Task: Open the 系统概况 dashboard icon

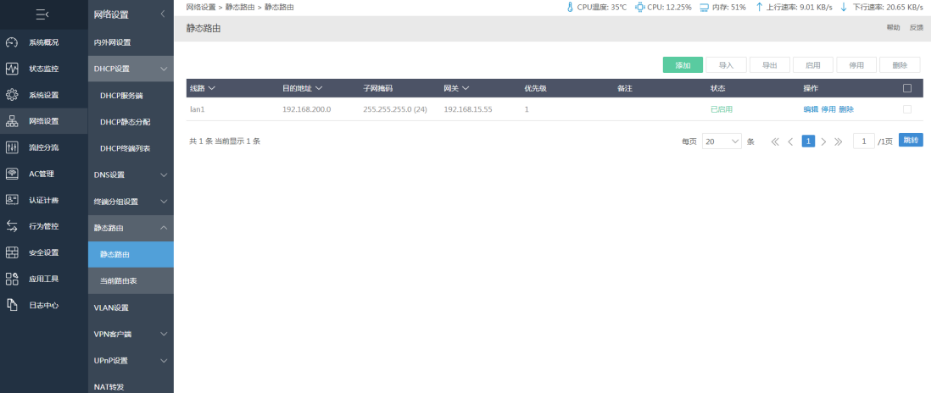Action: pos(12,43)
